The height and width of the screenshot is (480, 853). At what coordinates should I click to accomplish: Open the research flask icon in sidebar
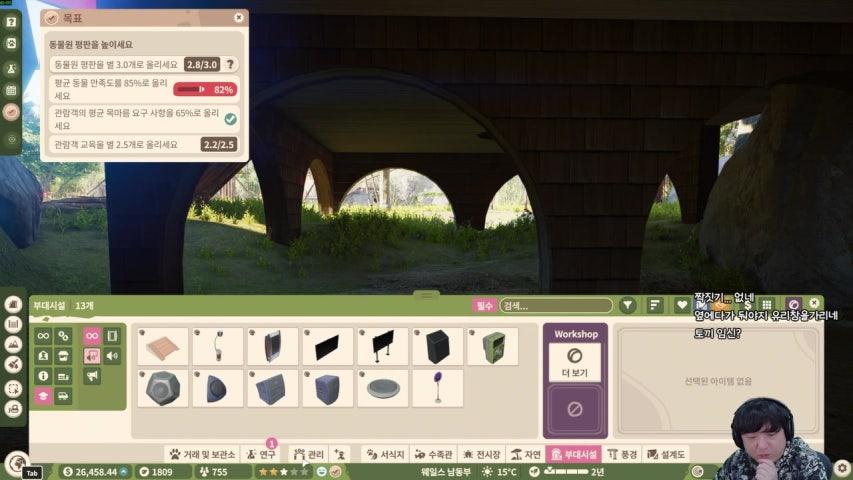[x=11, y=69]
